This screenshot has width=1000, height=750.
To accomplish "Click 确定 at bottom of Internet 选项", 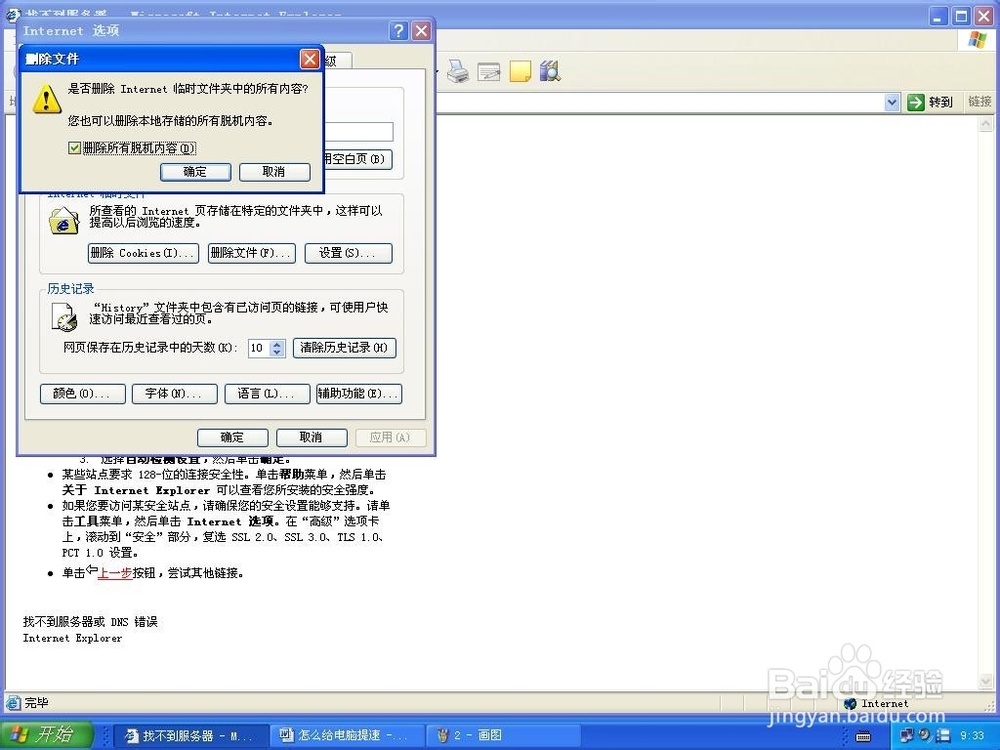I will pyautogui.click(x=232, y=438).
